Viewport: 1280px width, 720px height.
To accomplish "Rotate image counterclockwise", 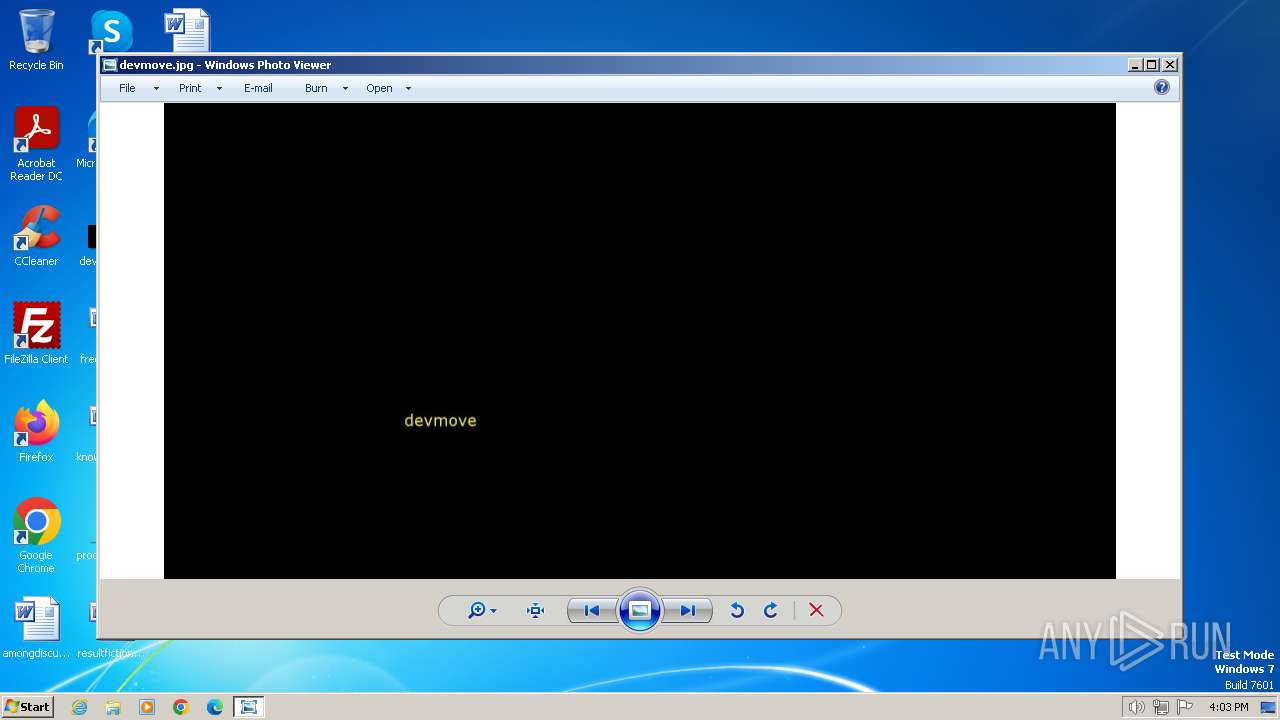I will coord(737,610).
